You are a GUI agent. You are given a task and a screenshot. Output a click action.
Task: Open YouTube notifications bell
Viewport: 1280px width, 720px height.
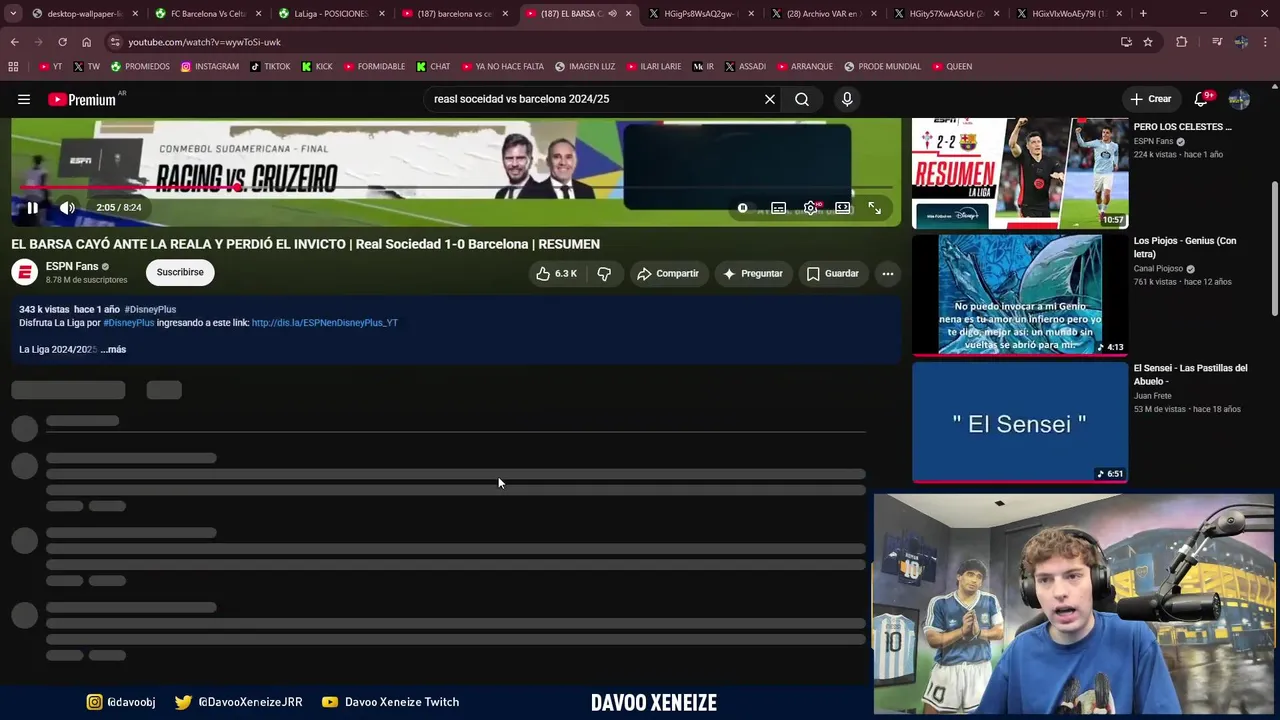pyautogui.click(x=1202, y=99)
